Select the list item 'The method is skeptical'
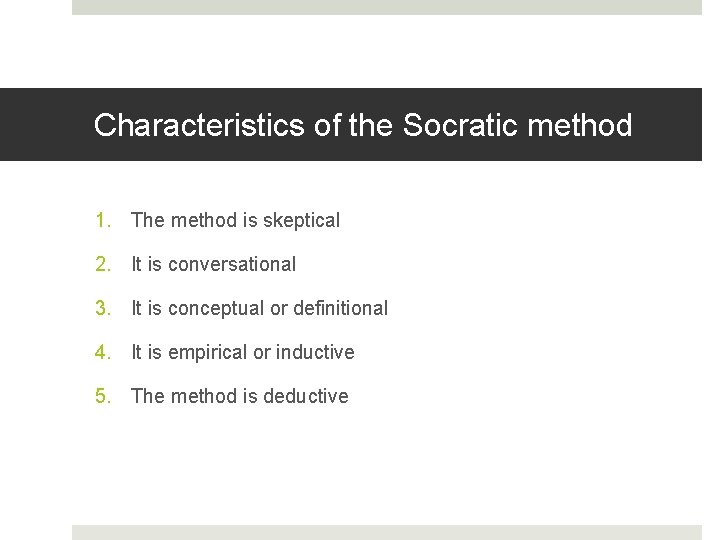The image size is (720, 540). [x=235, y=220]
